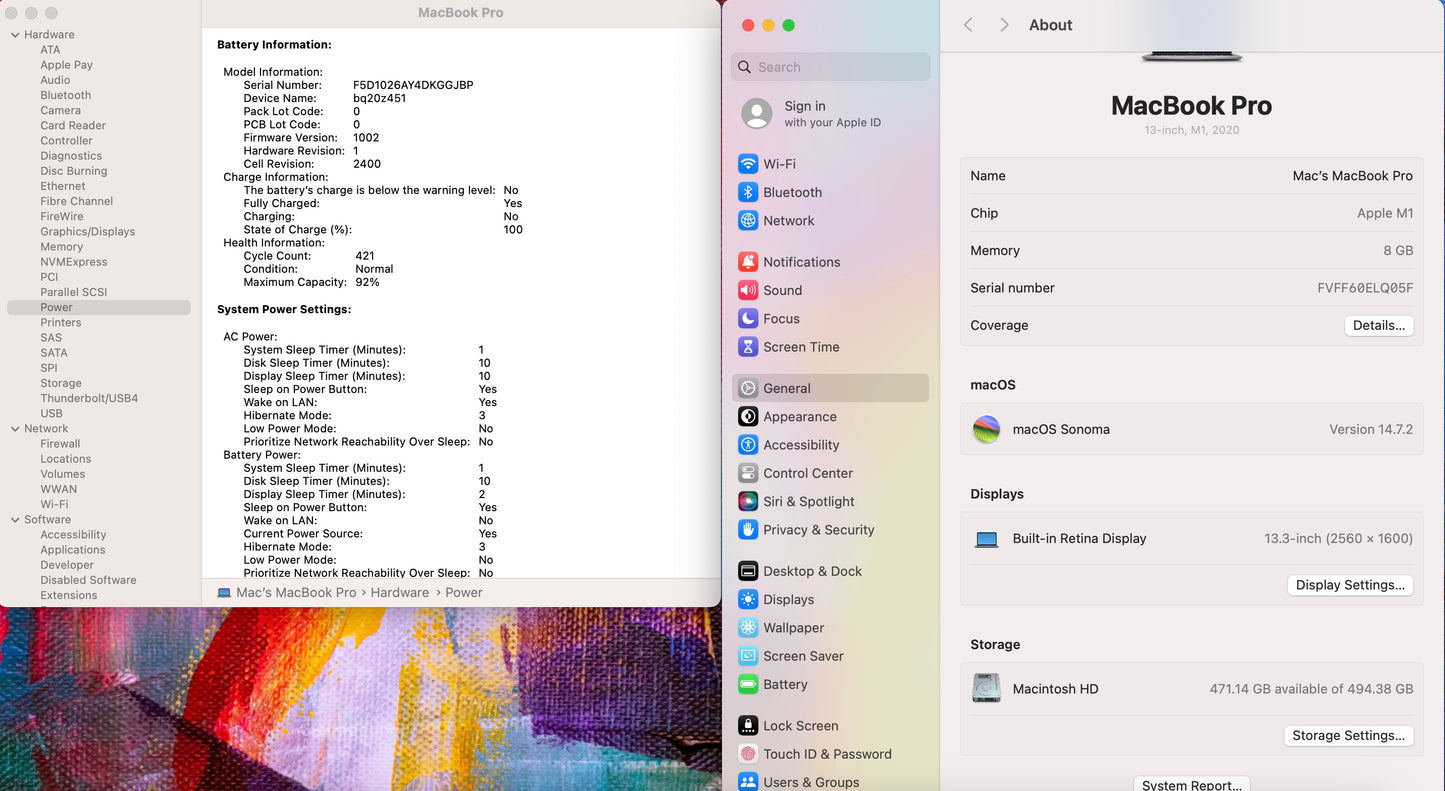Select Applications under Software section
Image resolution: width=1445 pixels, height=791 pixels.
[72, 550]
